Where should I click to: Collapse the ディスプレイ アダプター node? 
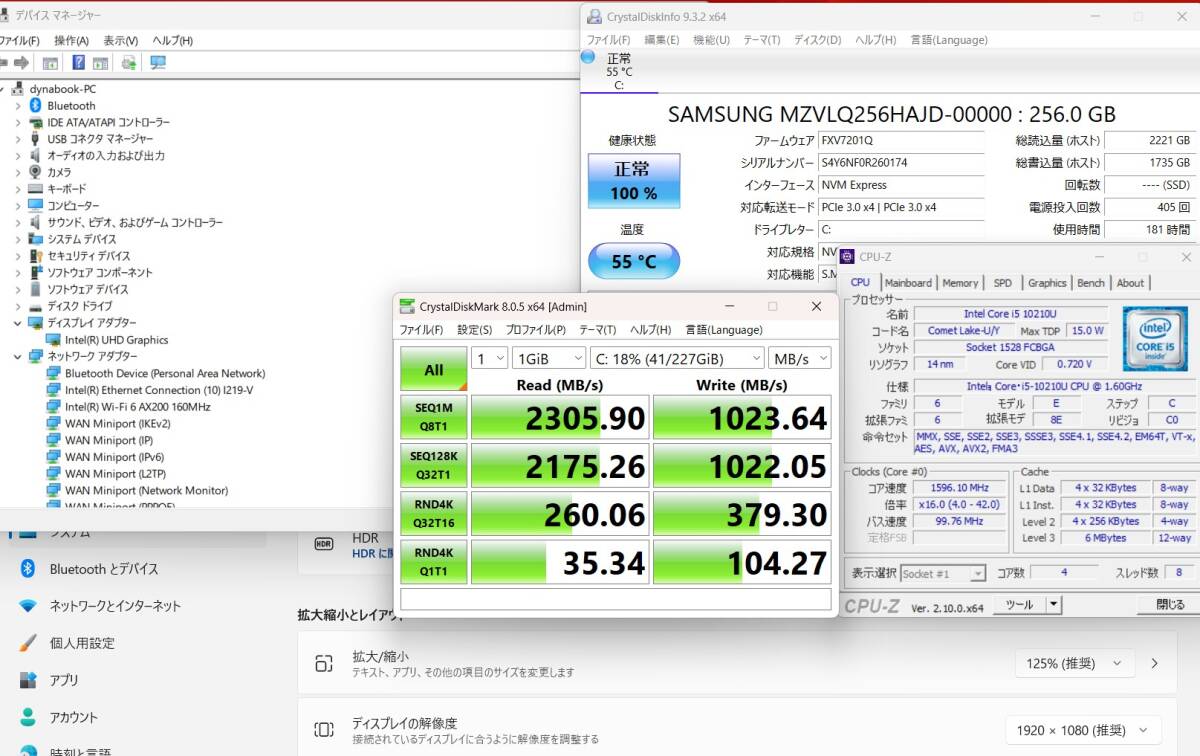coord(17,323)
